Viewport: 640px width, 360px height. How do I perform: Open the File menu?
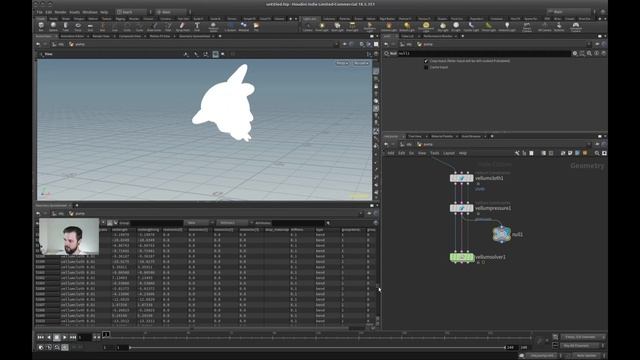(x=40, y=12)
